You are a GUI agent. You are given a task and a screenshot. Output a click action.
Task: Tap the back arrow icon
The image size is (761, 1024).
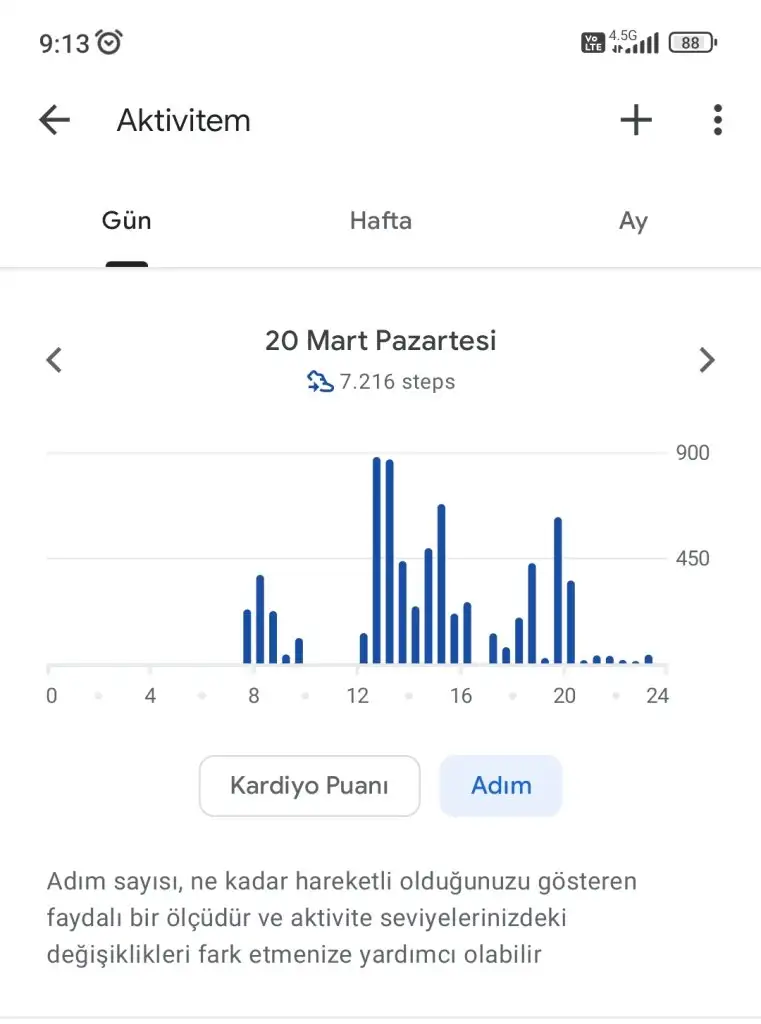54,121
